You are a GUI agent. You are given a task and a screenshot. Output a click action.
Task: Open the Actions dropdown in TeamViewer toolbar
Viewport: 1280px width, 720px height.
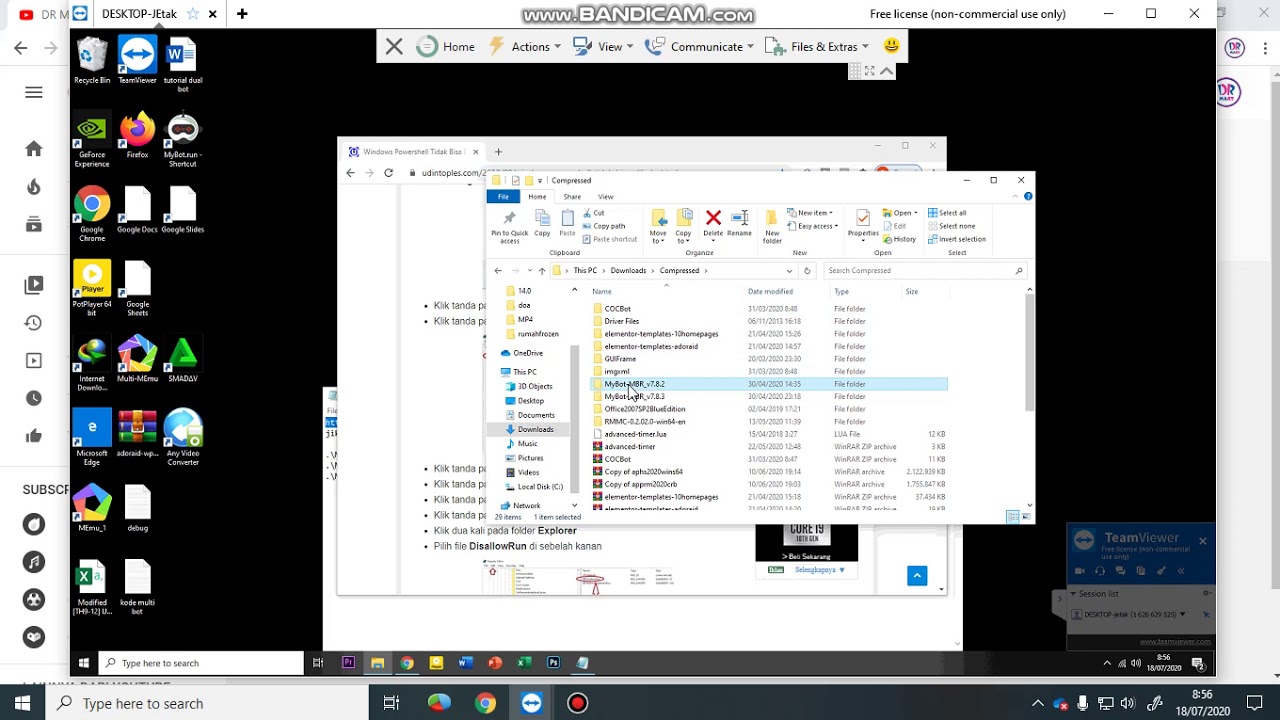[x=524, y=47]
